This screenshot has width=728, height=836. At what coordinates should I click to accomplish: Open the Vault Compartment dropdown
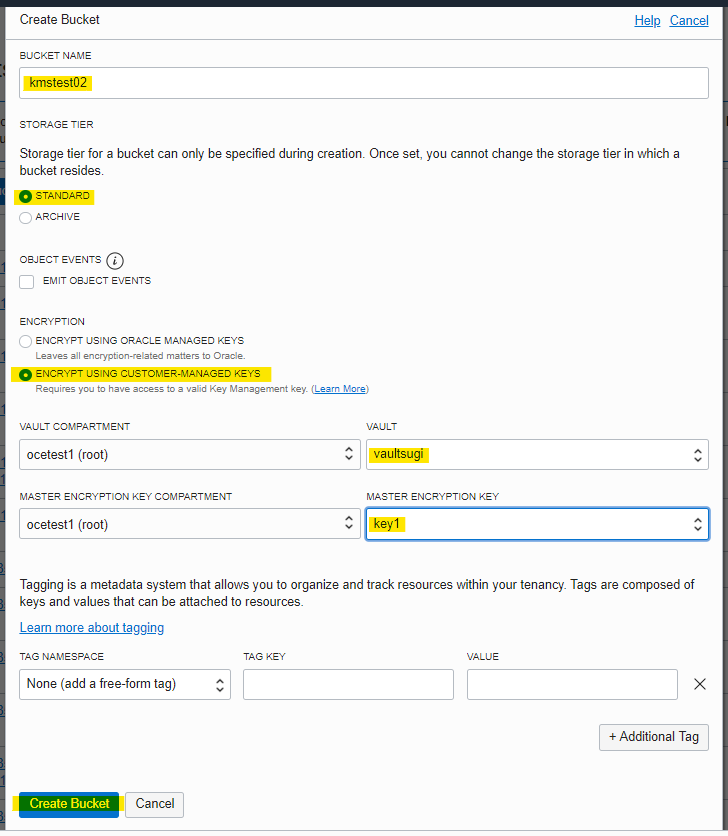[190, 454]
